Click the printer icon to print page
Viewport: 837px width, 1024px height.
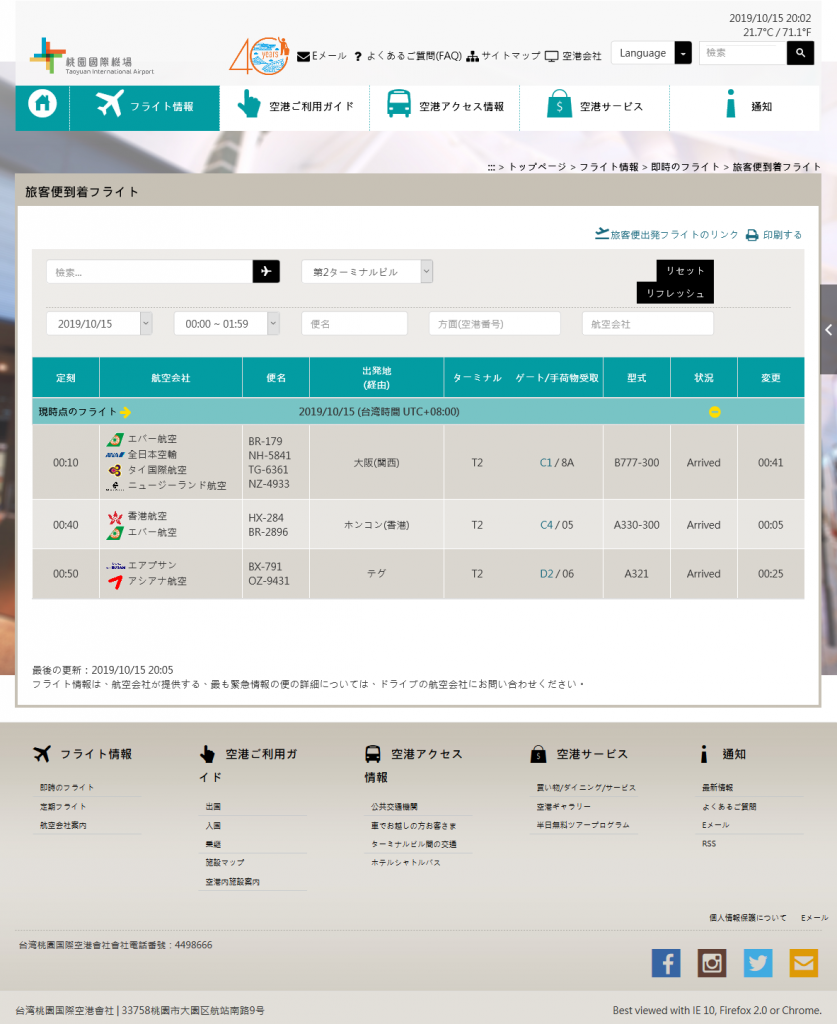pos(752,235)
